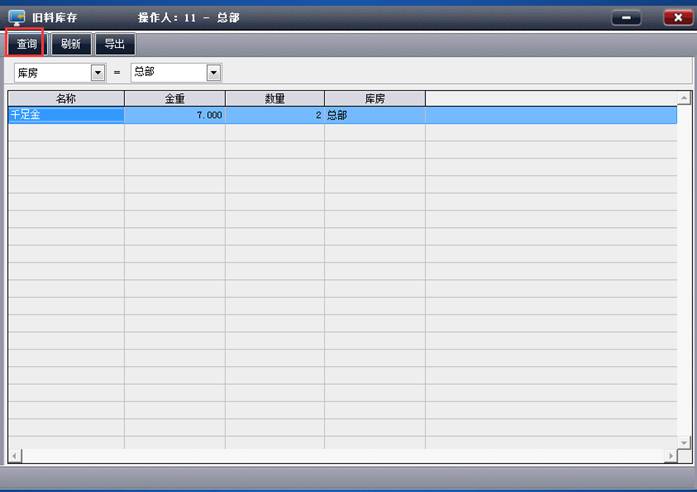The height and width of the screenshot is (492, 697).
Task: Click the 刷新 refresh button
Action: click(x=71, y=44)
